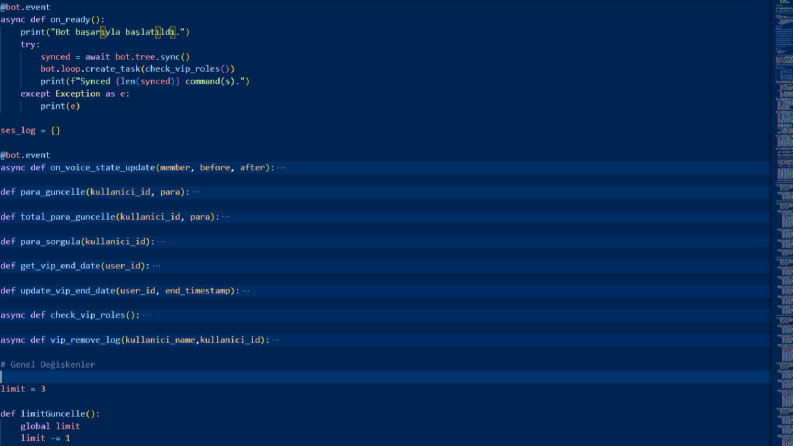
Task: Click the 'end_timestamp' parameter
Action: coord(197,291)
